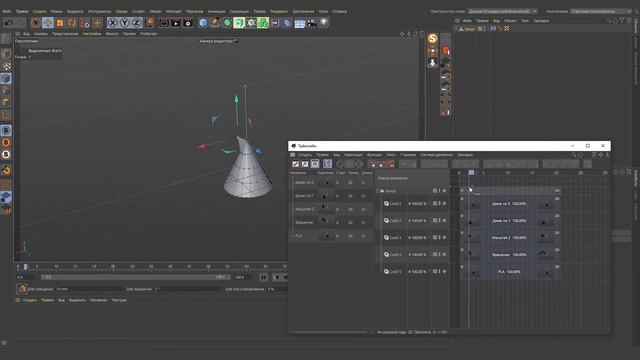Toggle the Z axis lock

(137, 23)
